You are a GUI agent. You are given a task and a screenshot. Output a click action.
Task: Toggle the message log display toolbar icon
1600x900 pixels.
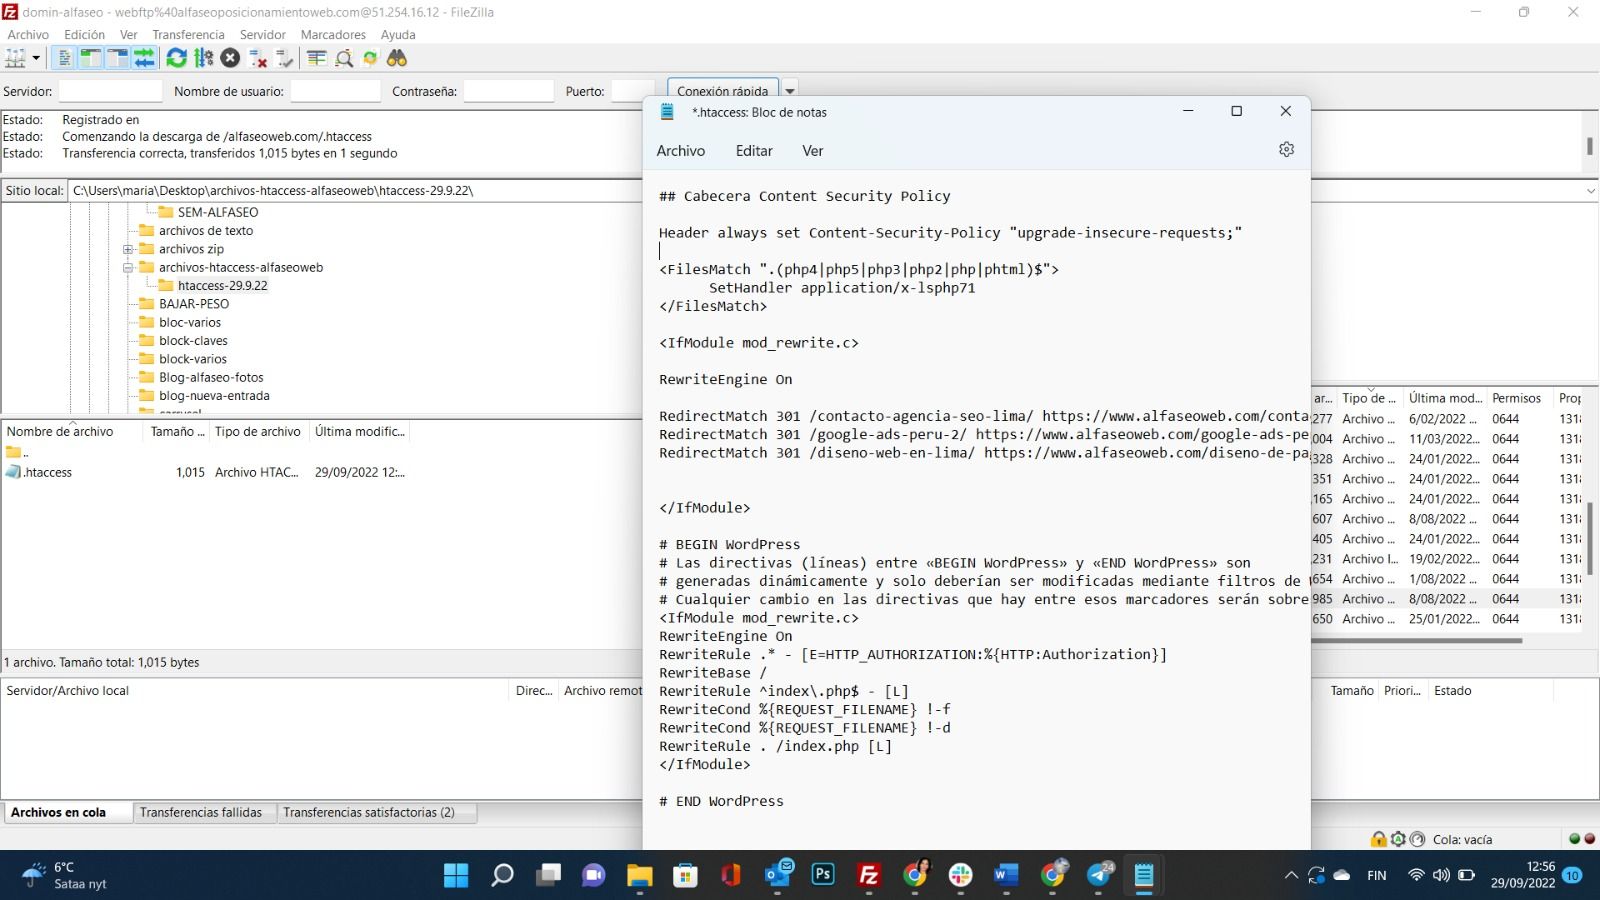(x=64, y=58)
